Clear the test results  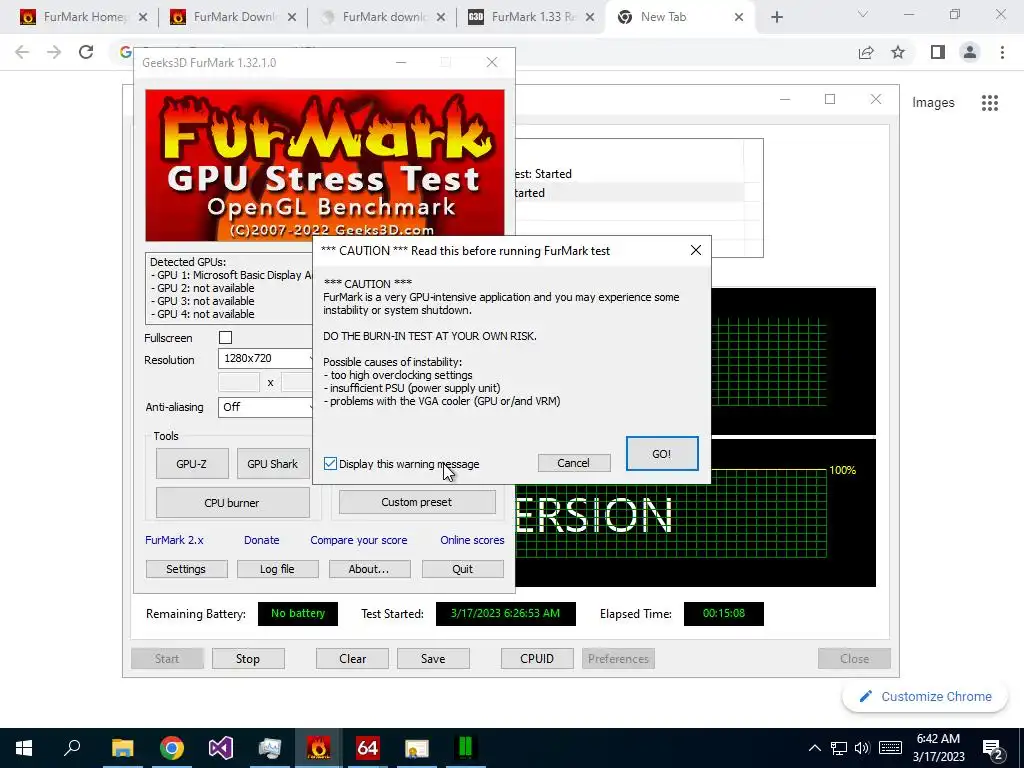(353, 658)
